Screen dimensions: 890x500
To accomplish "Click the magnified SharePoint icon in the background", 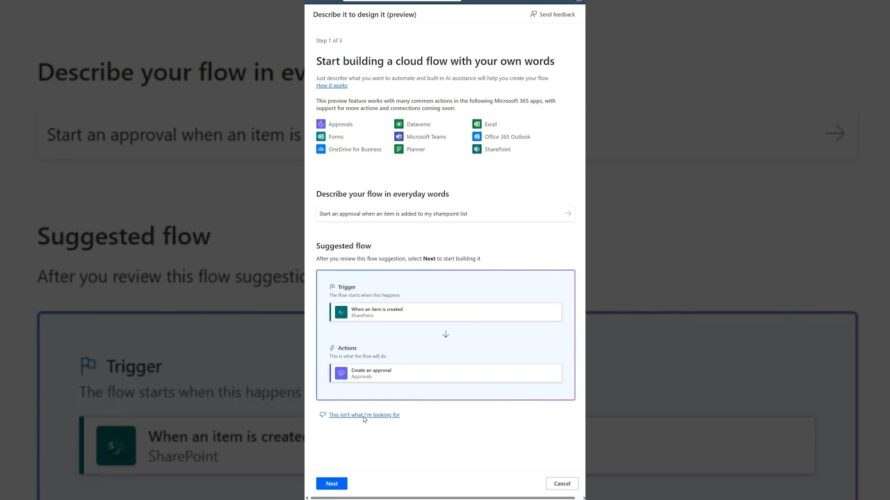I will 116,446.
